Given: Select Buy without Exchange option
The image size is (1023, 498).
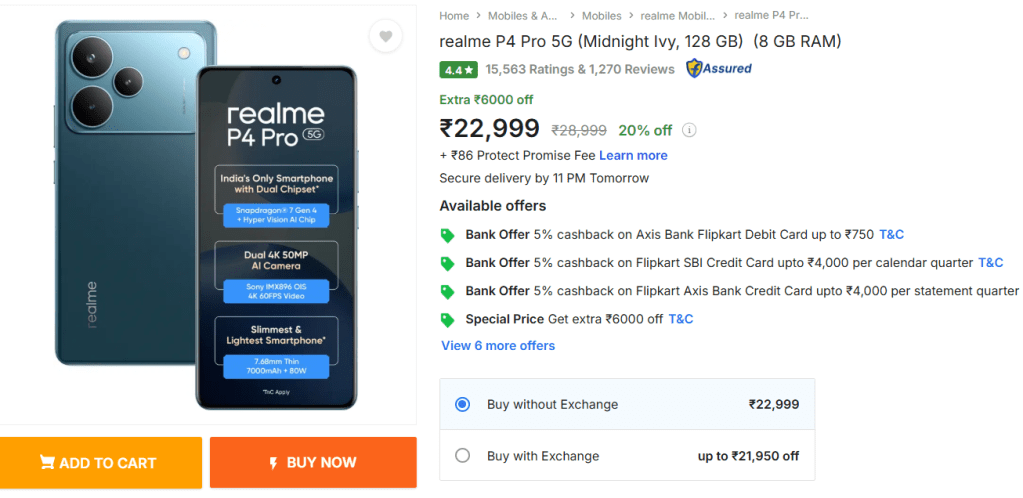Looking at the screenshot, I should click(x=462, y=405).
